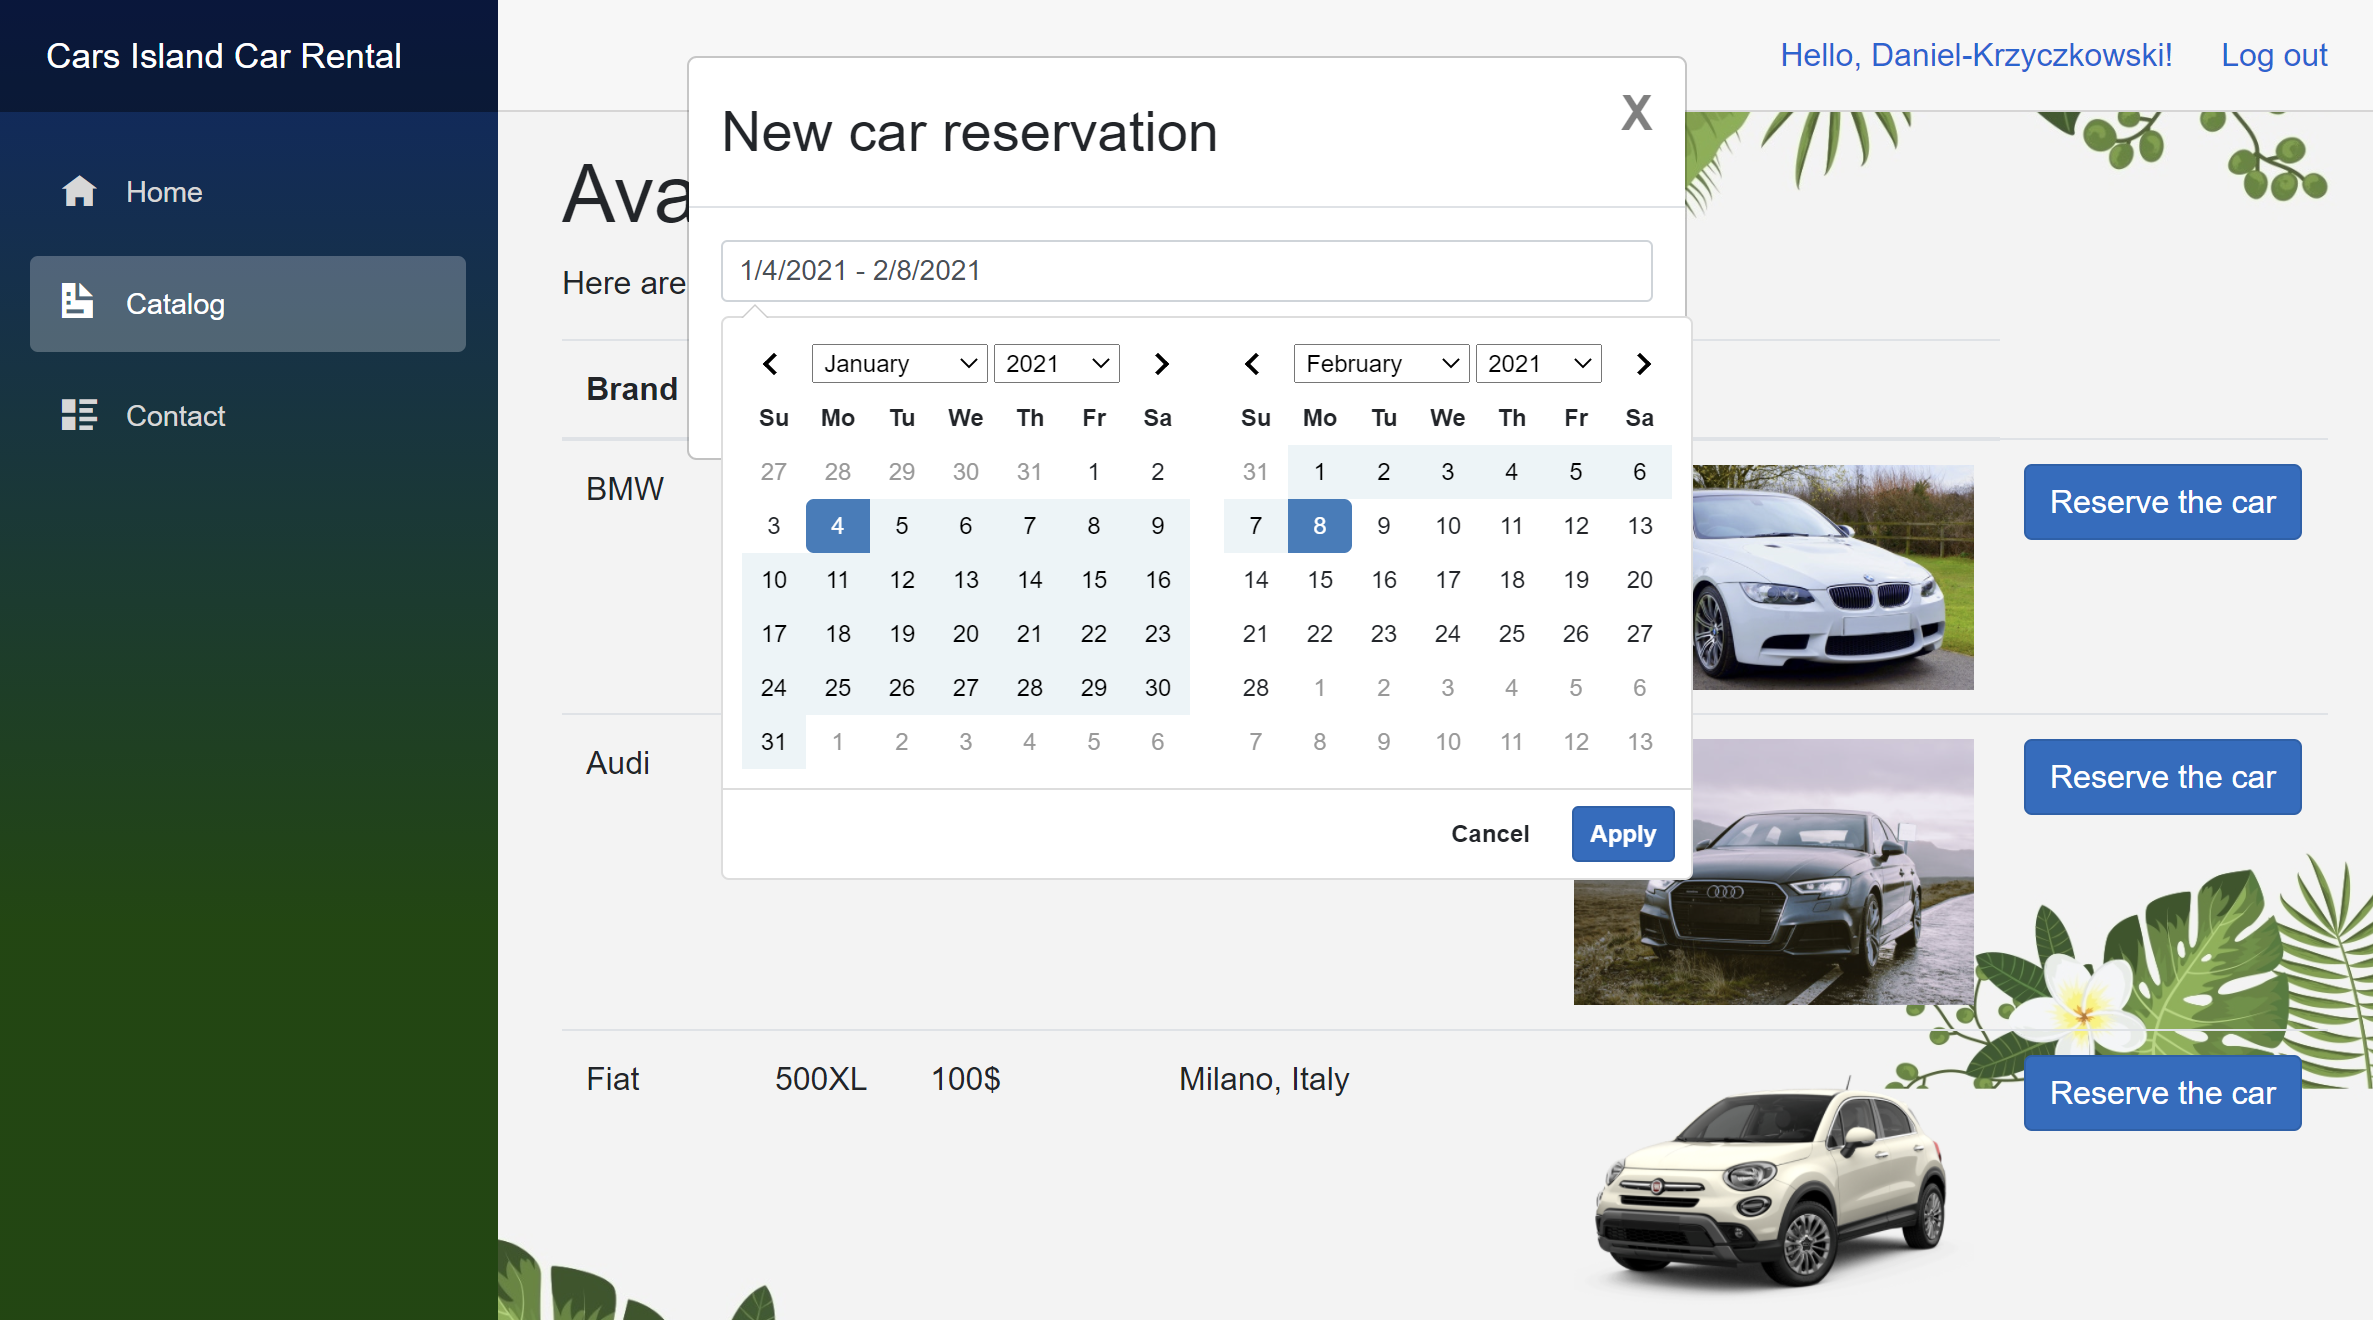This screenshot has height=1320, width=2373.
Task: Navigate to Home in the sidebar
Action: pos(164,191)
